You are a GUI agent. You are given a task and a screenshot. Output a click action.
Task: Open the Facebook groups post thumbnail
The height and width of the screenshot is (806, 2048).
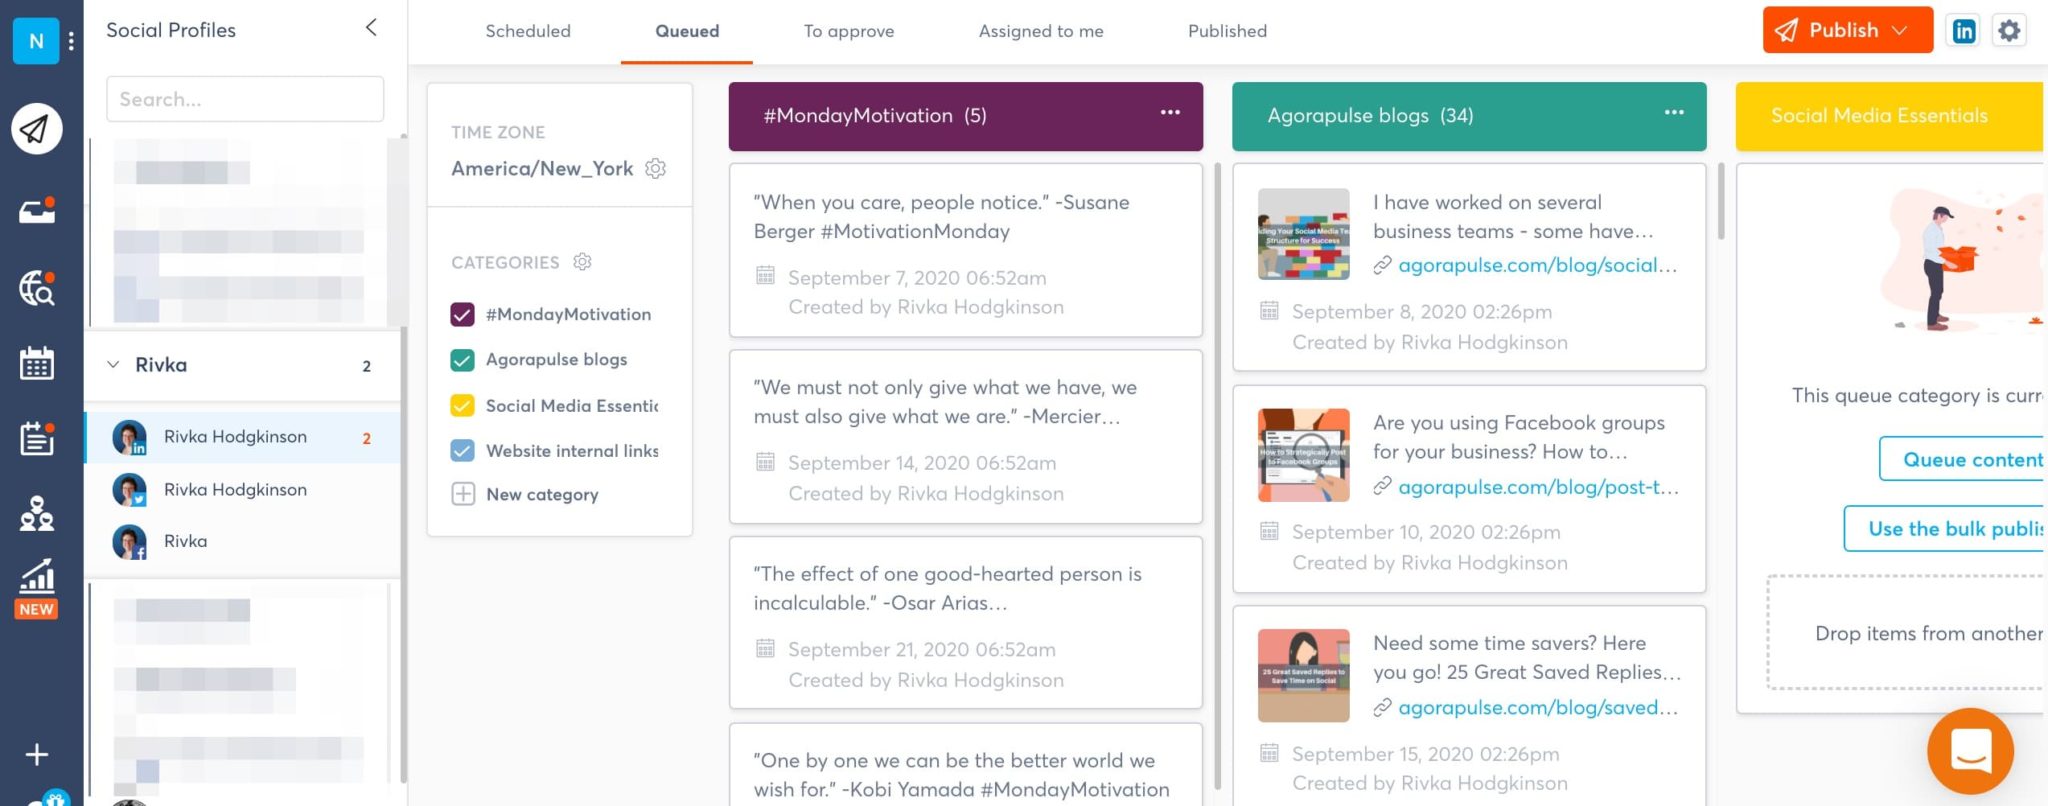1303,455
